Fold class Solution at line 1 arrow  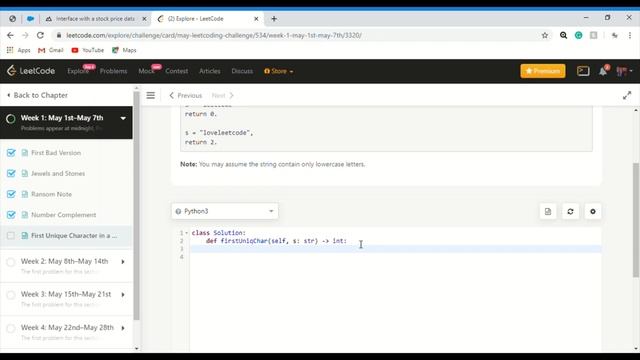(x=187, y=233)
